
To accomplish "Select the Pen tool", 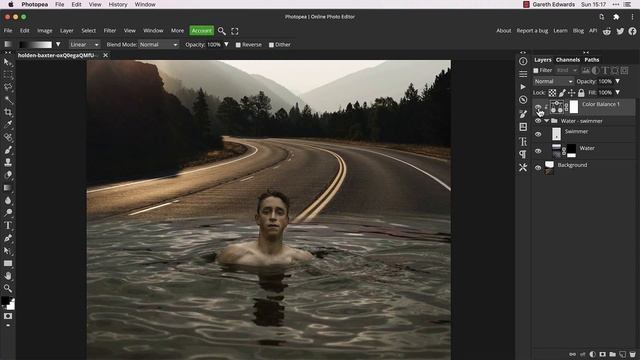I will click(7, 238).
